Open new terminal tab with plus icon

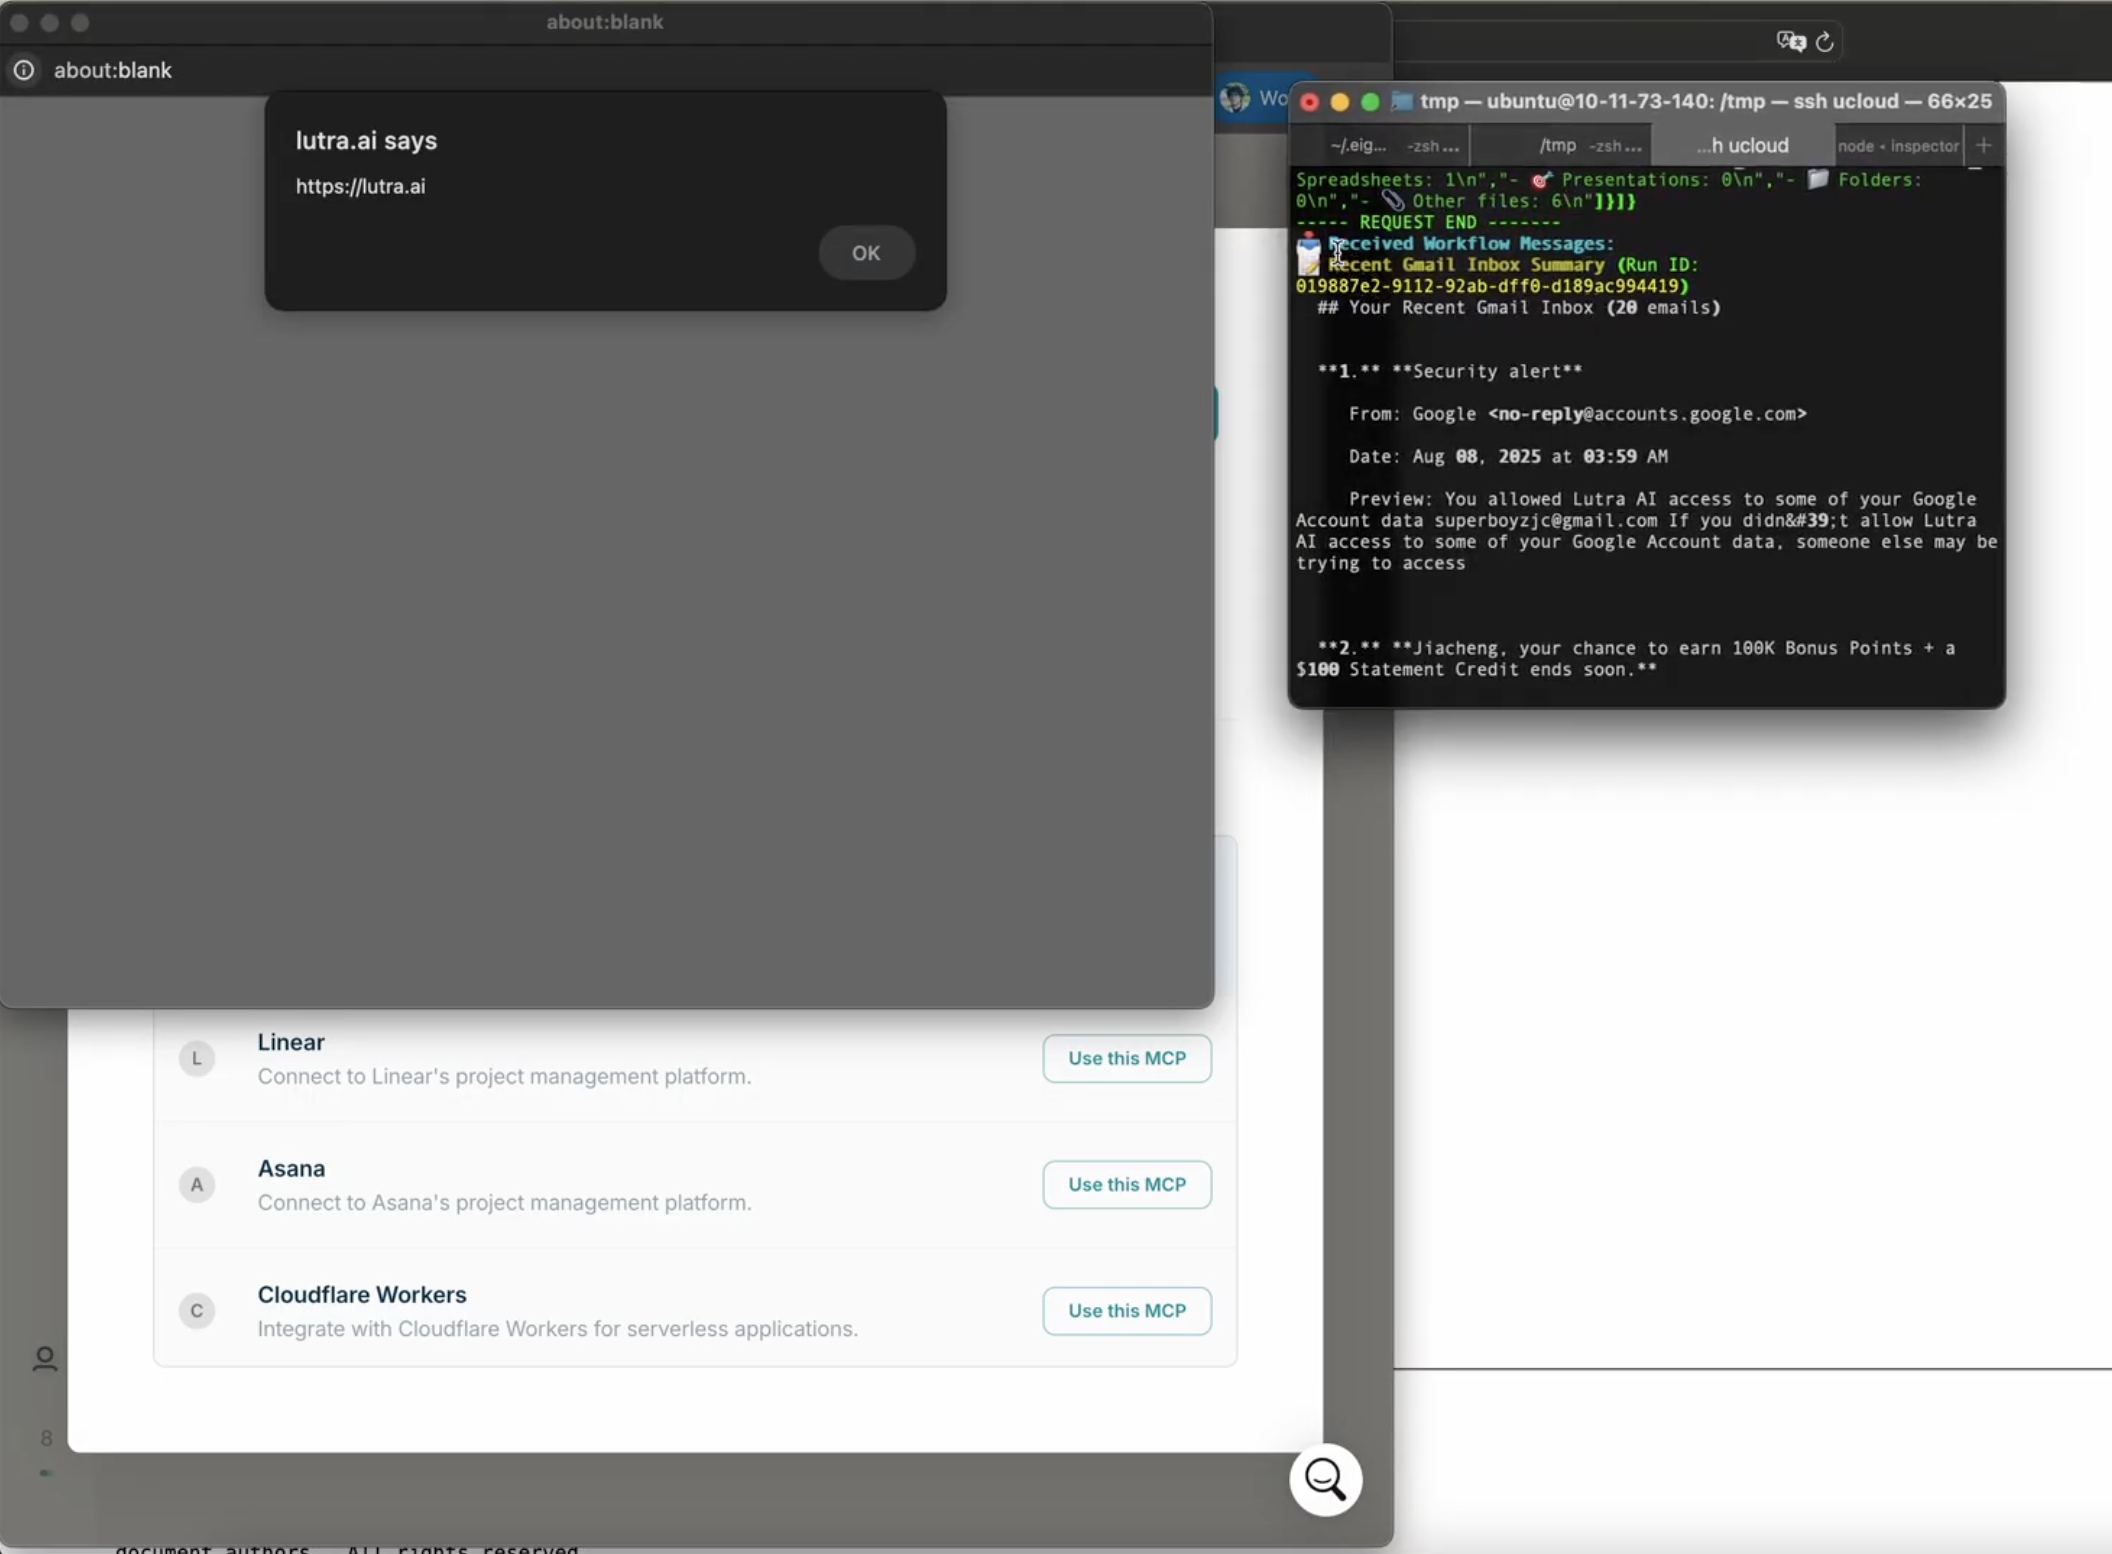pyautogui.click(x=1984, y=145)
